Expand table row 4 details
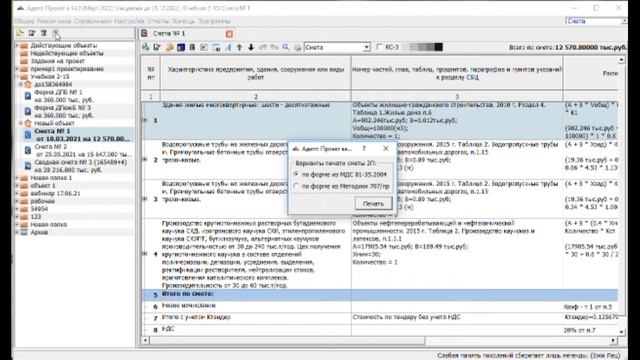 (144, 253)
